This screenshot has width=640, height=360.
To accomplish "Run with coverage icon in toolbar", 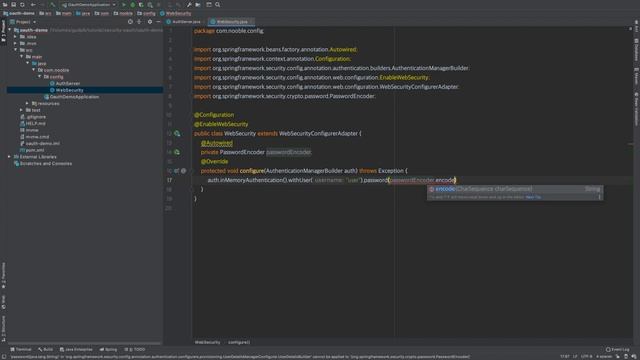I will click(x=141, y=4).
